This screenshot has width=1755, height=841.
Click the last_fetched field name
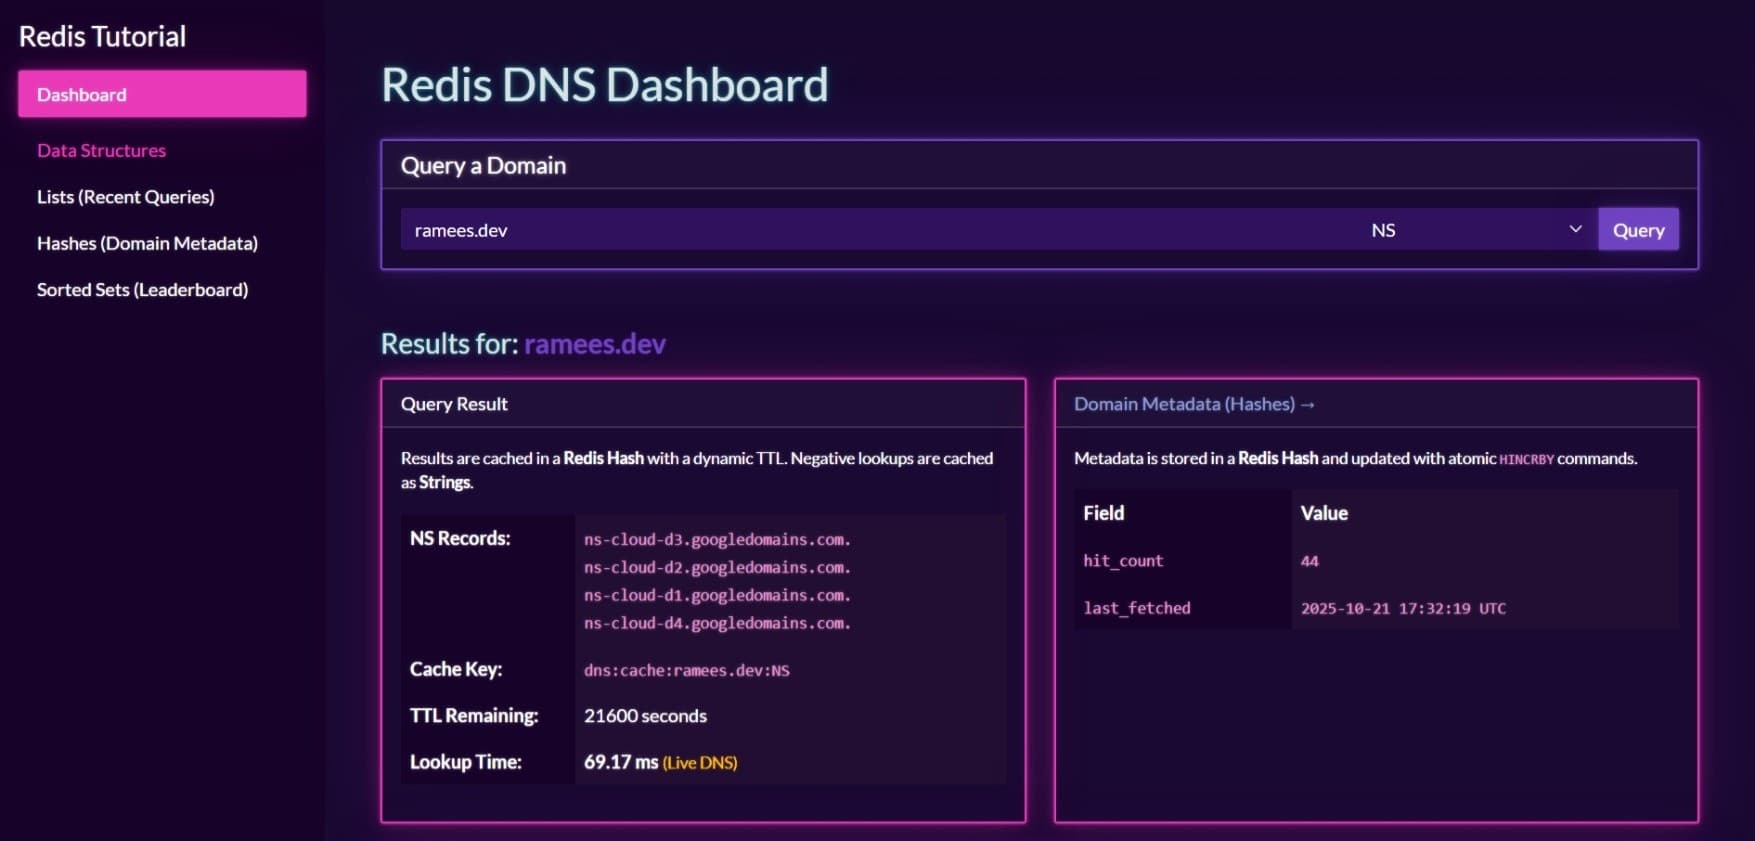1137,608
